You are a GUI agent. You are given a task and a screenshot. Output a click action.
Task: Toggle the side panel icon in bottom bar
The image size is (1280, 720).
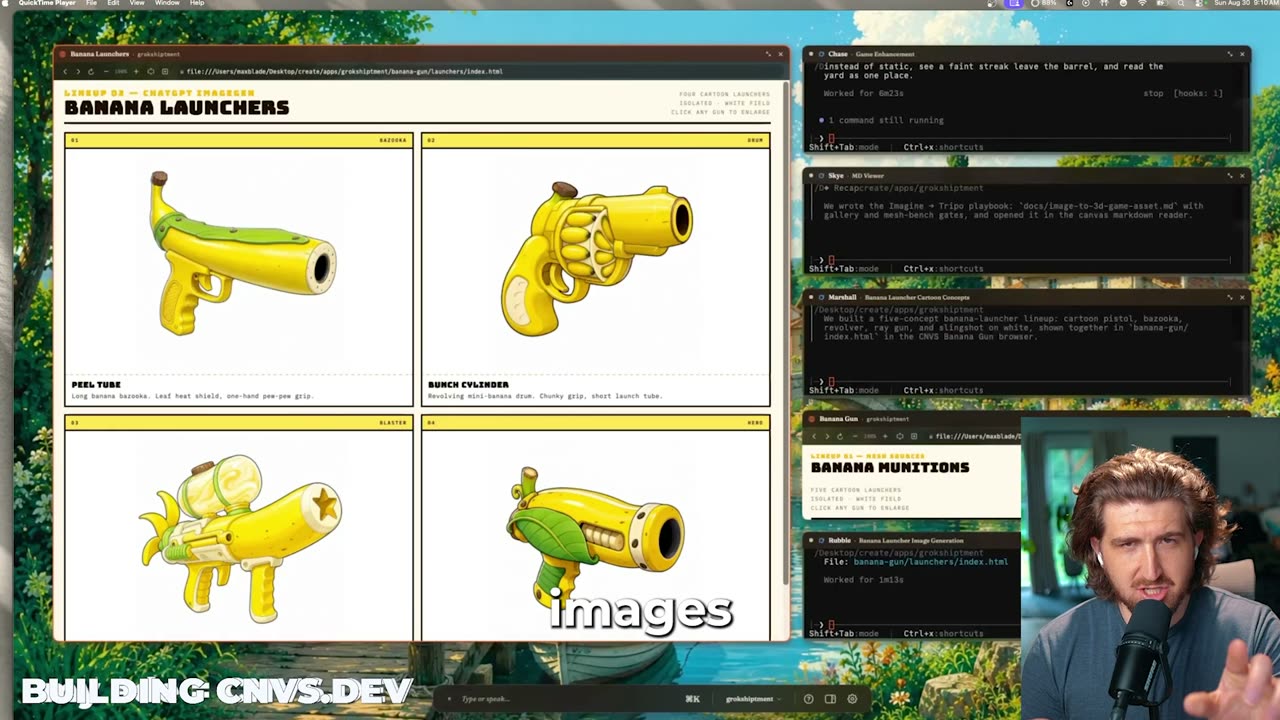[830, 699]
